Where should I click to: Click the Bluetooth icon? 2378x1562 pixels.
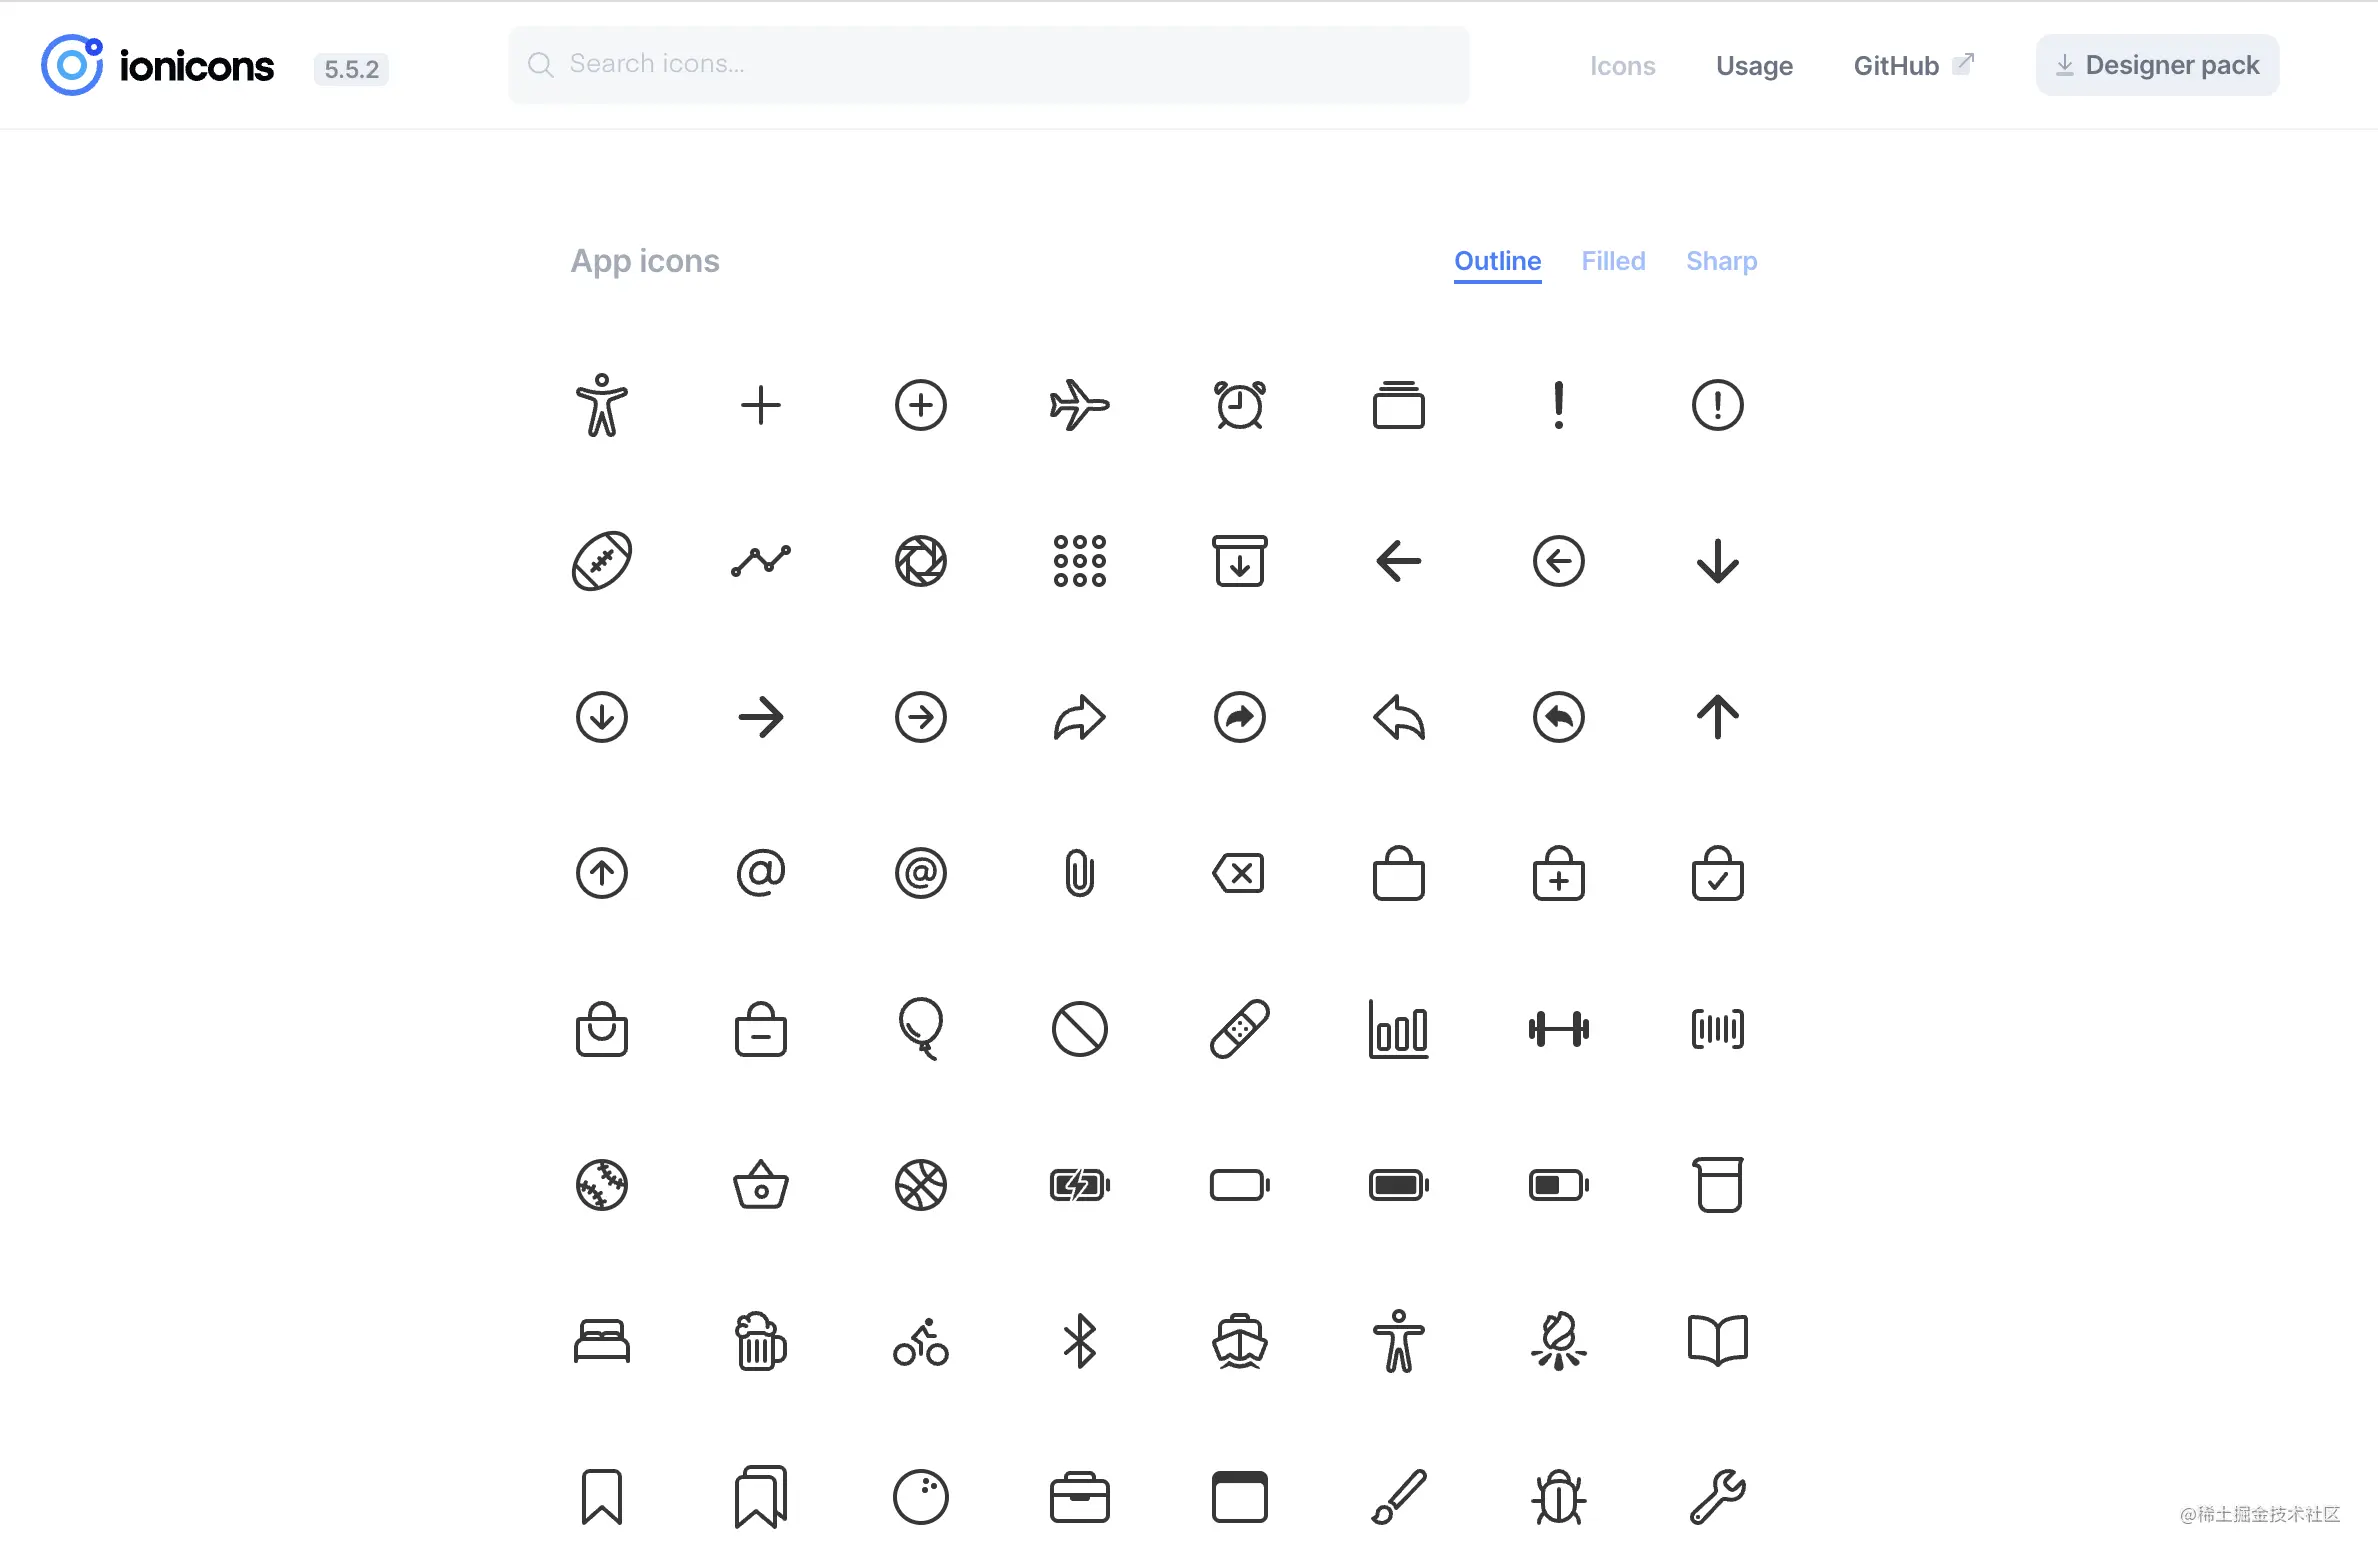coord(1079,1341)
